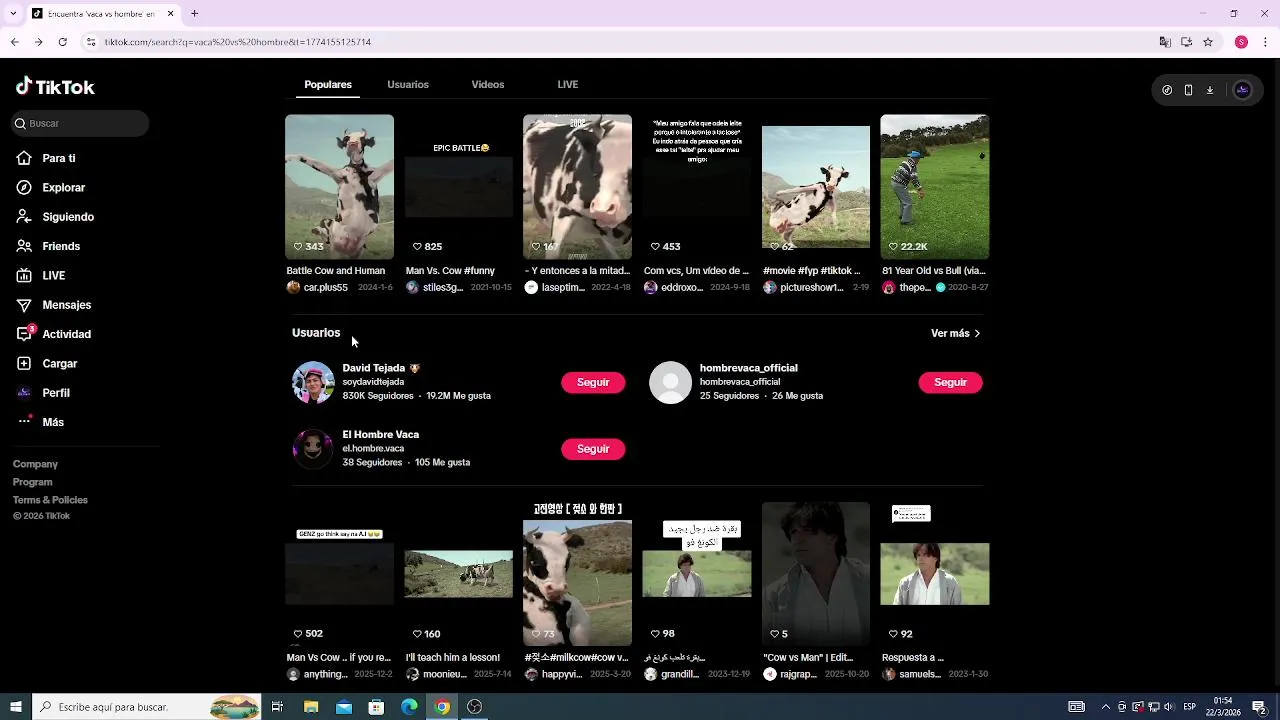Open Task View on taskbar

pos(277,707)
